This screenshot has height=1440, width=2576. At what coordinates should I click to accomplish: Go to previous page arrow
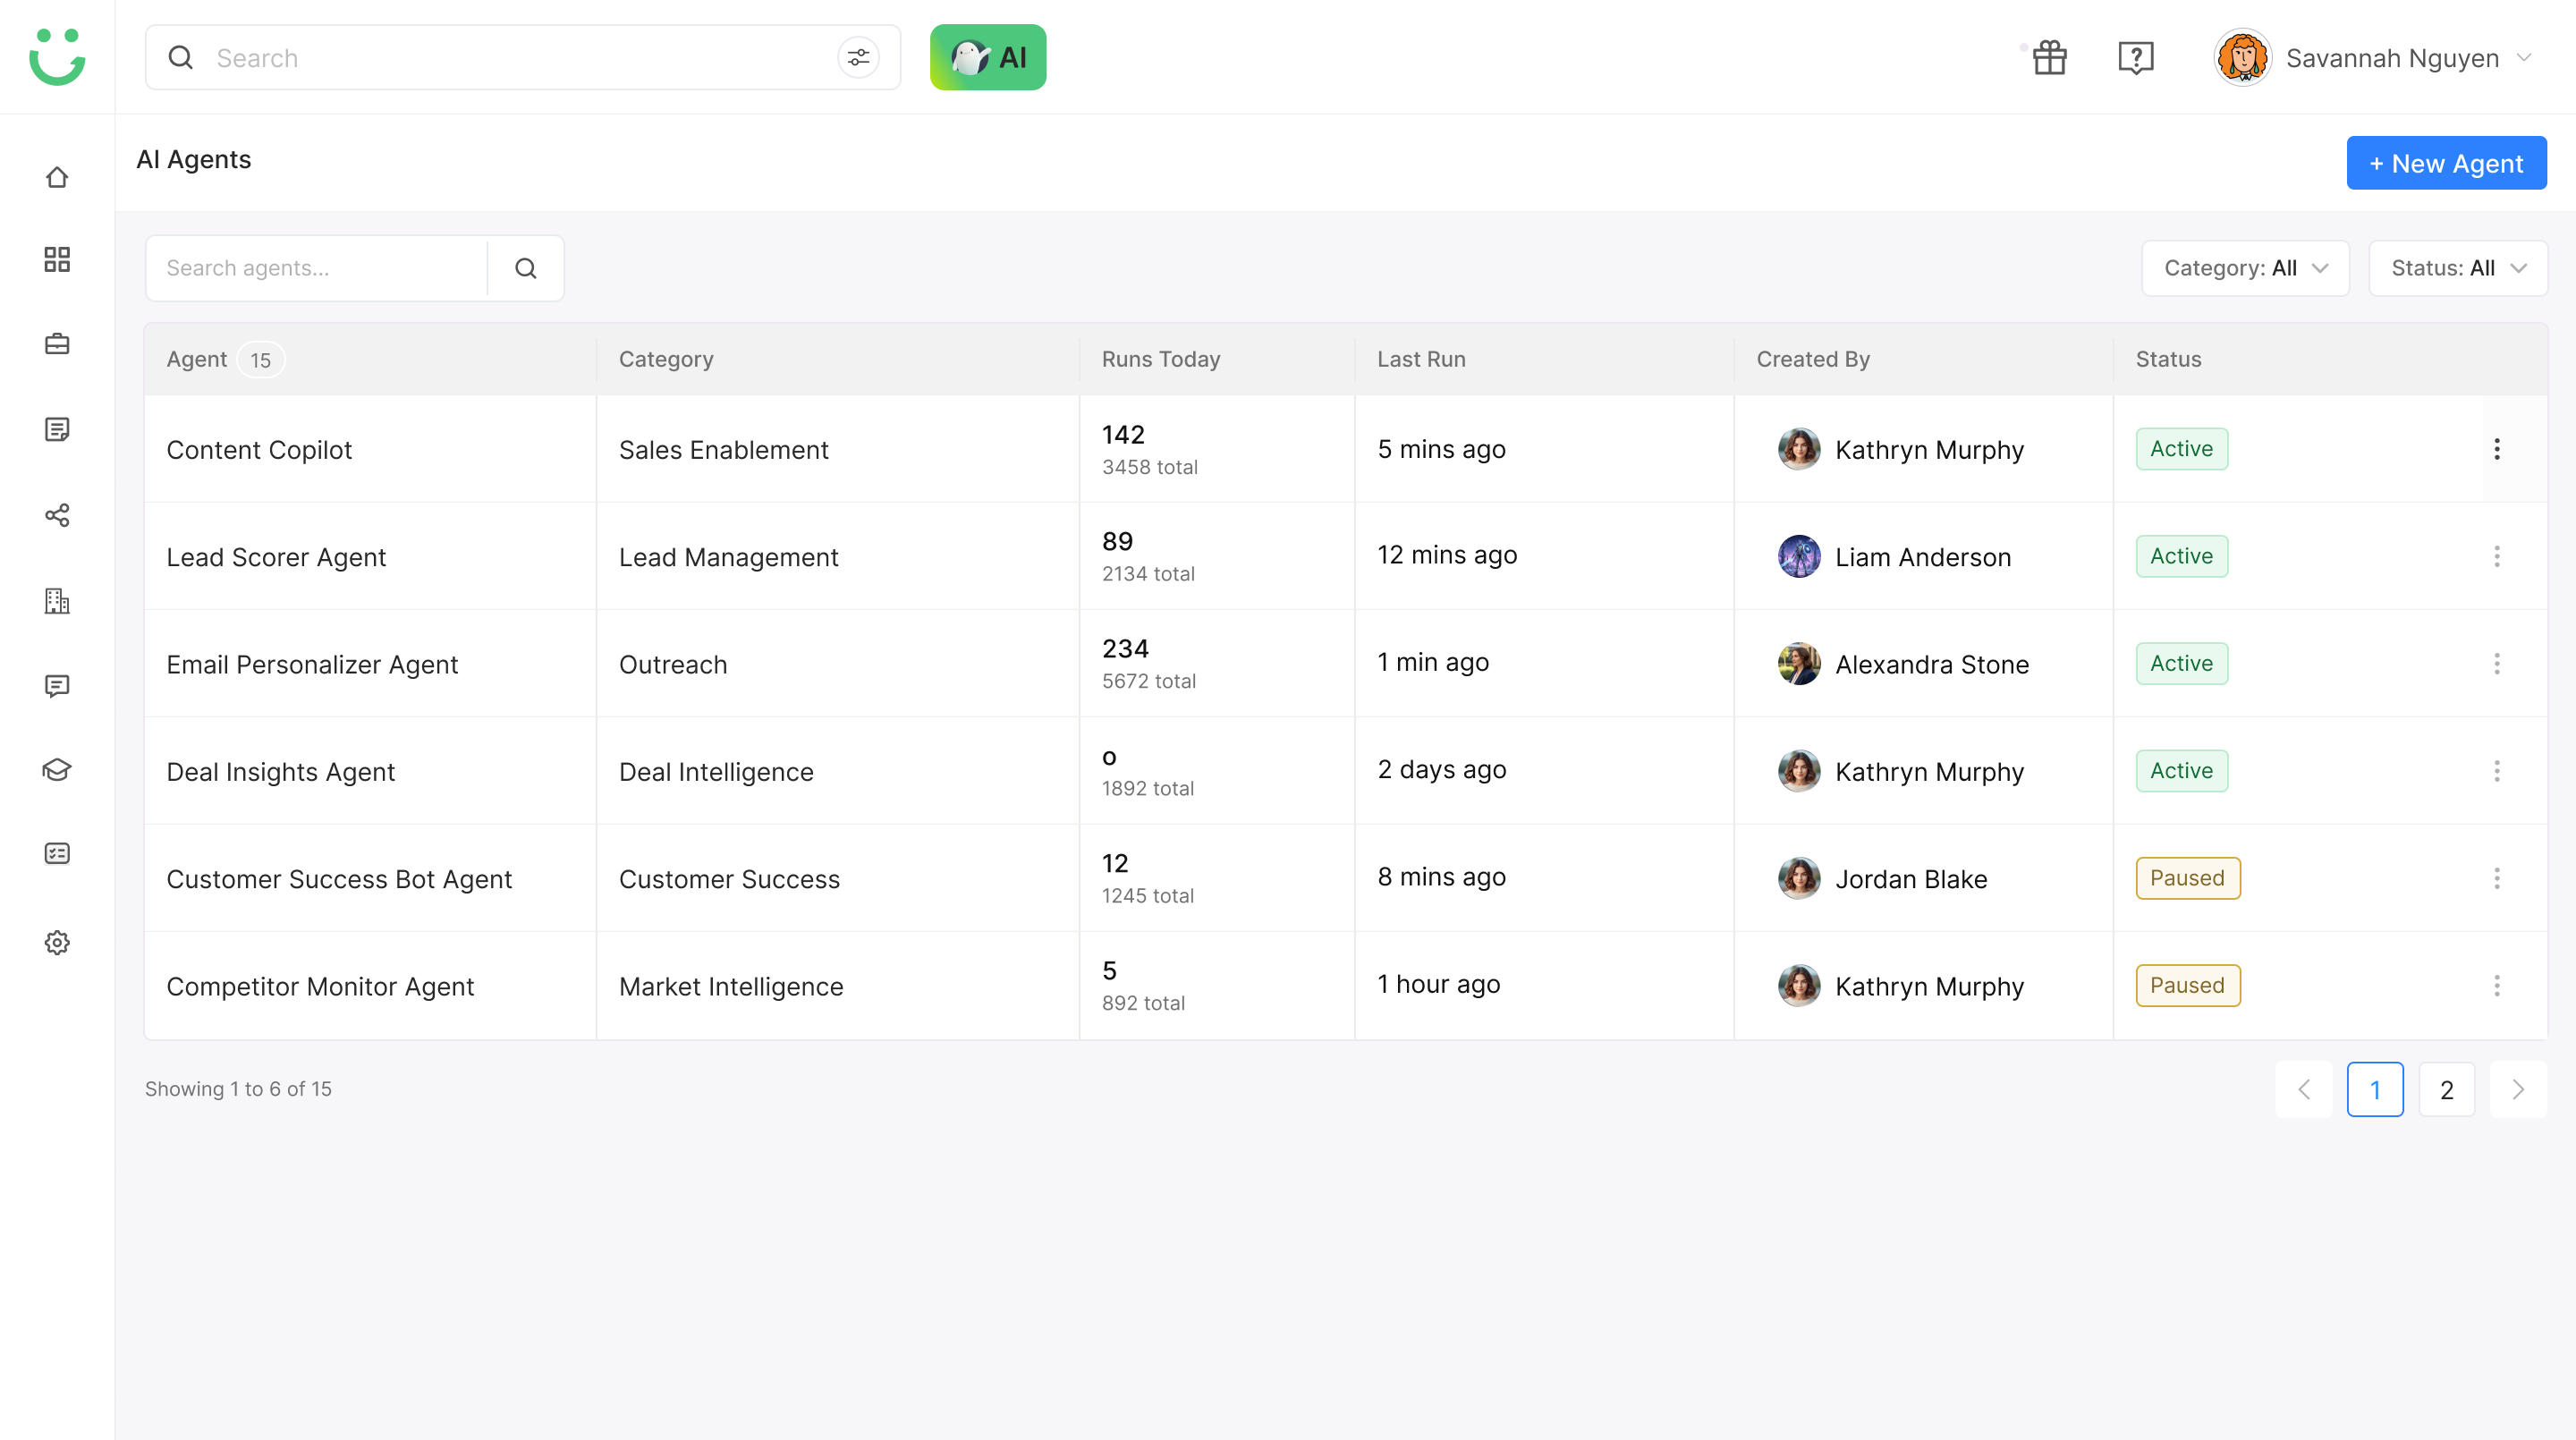pos(2303,1089)
